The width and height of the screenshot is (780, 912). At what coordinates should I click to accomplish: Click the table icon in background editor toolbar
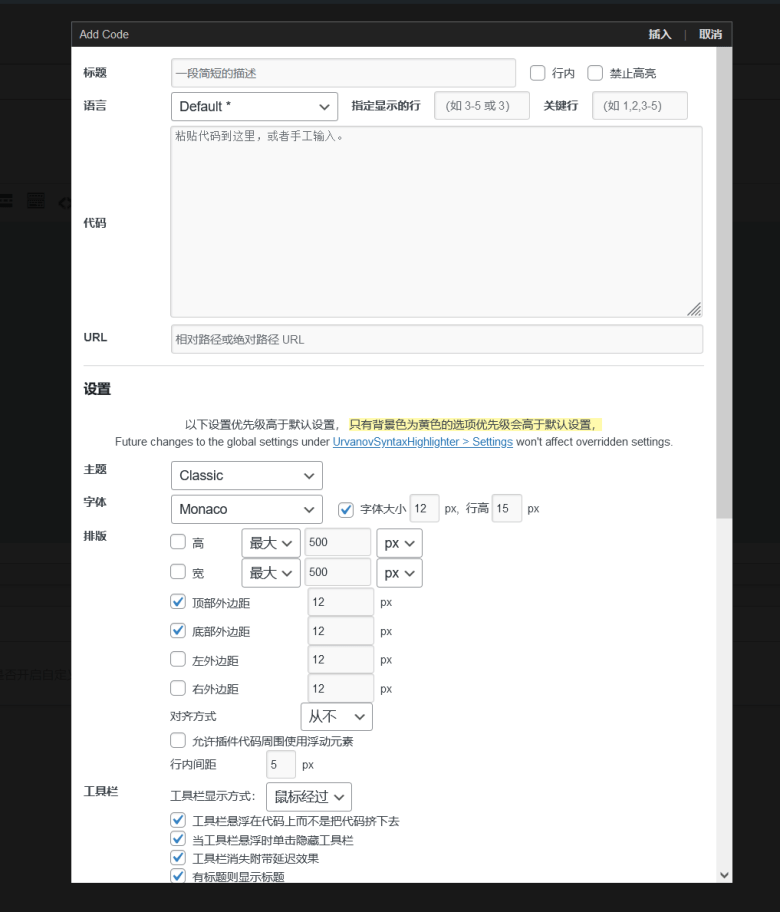click(35, 201)
